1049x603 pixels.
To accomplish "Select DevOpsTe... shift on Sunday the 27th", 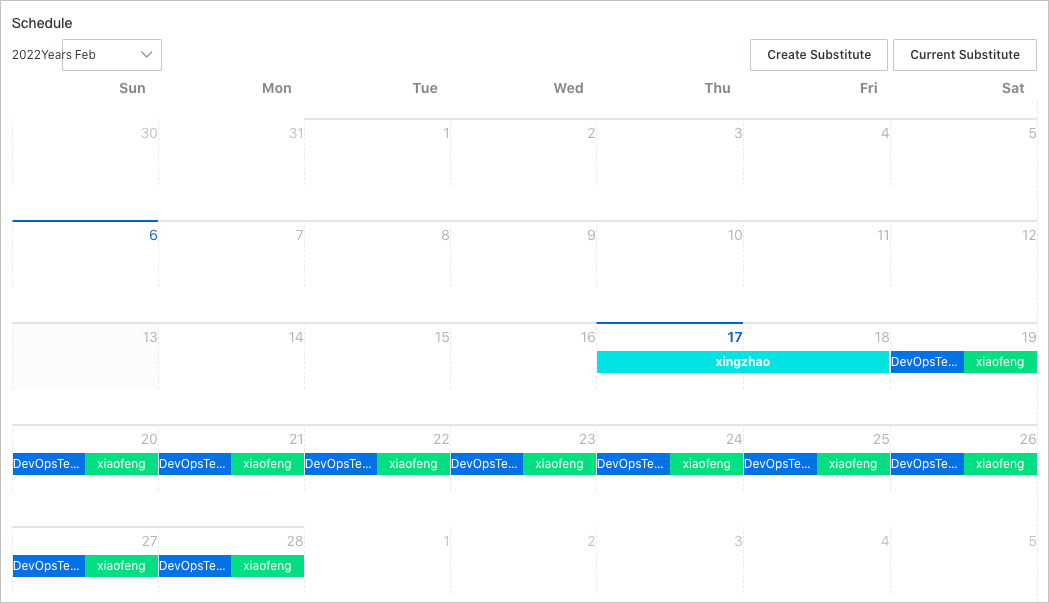I will tap(49, 566).
